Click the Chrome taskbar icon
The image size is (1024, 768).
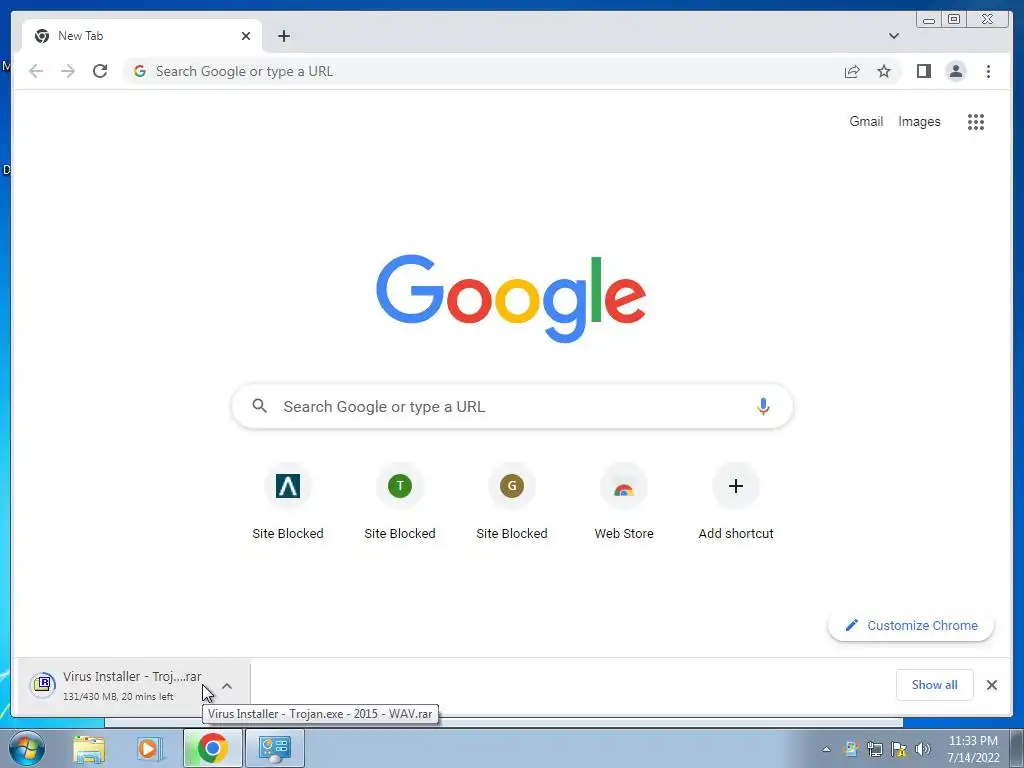[x=212, y=748]
